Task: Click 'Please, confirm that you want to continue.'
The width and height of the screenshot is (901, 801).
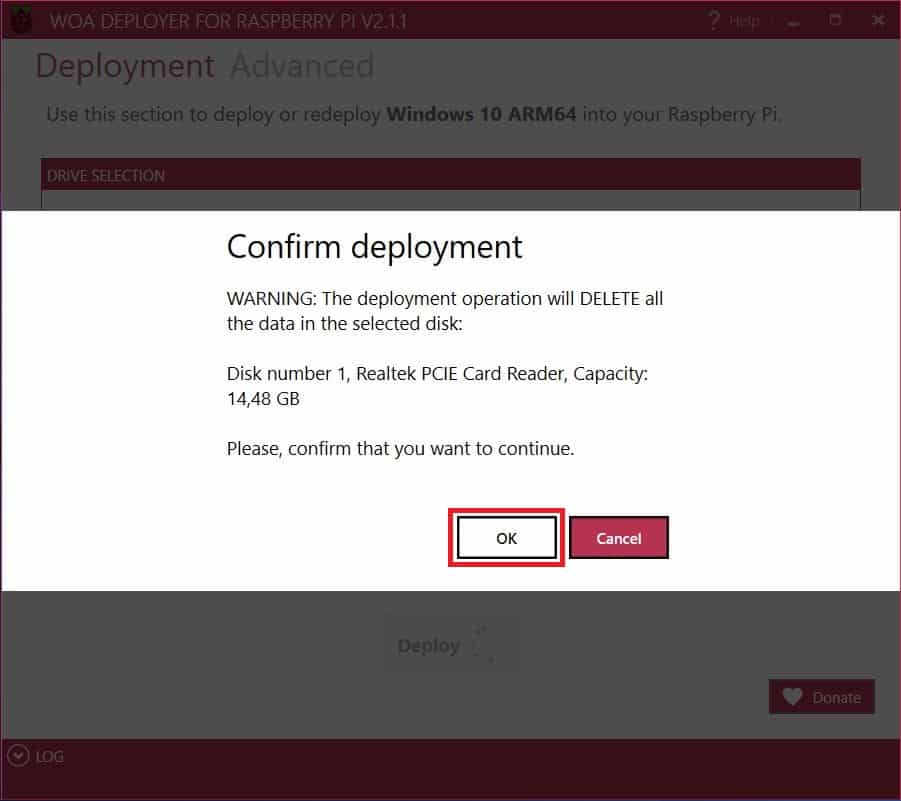Action: (401, 448)
